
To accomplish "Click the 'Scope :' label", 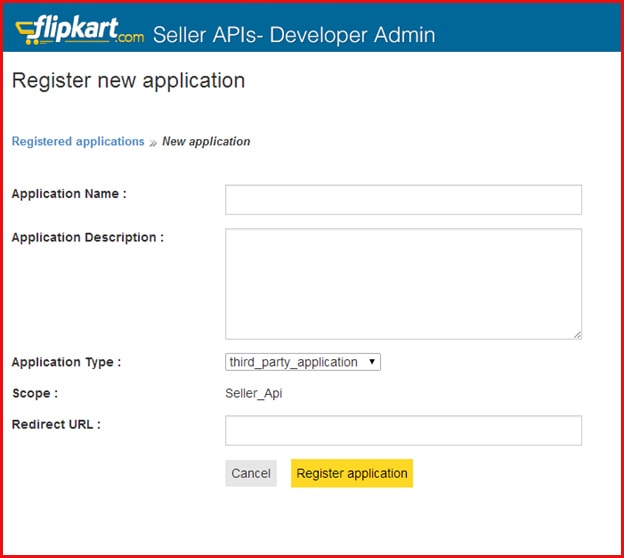I will (x=35, y=393).
